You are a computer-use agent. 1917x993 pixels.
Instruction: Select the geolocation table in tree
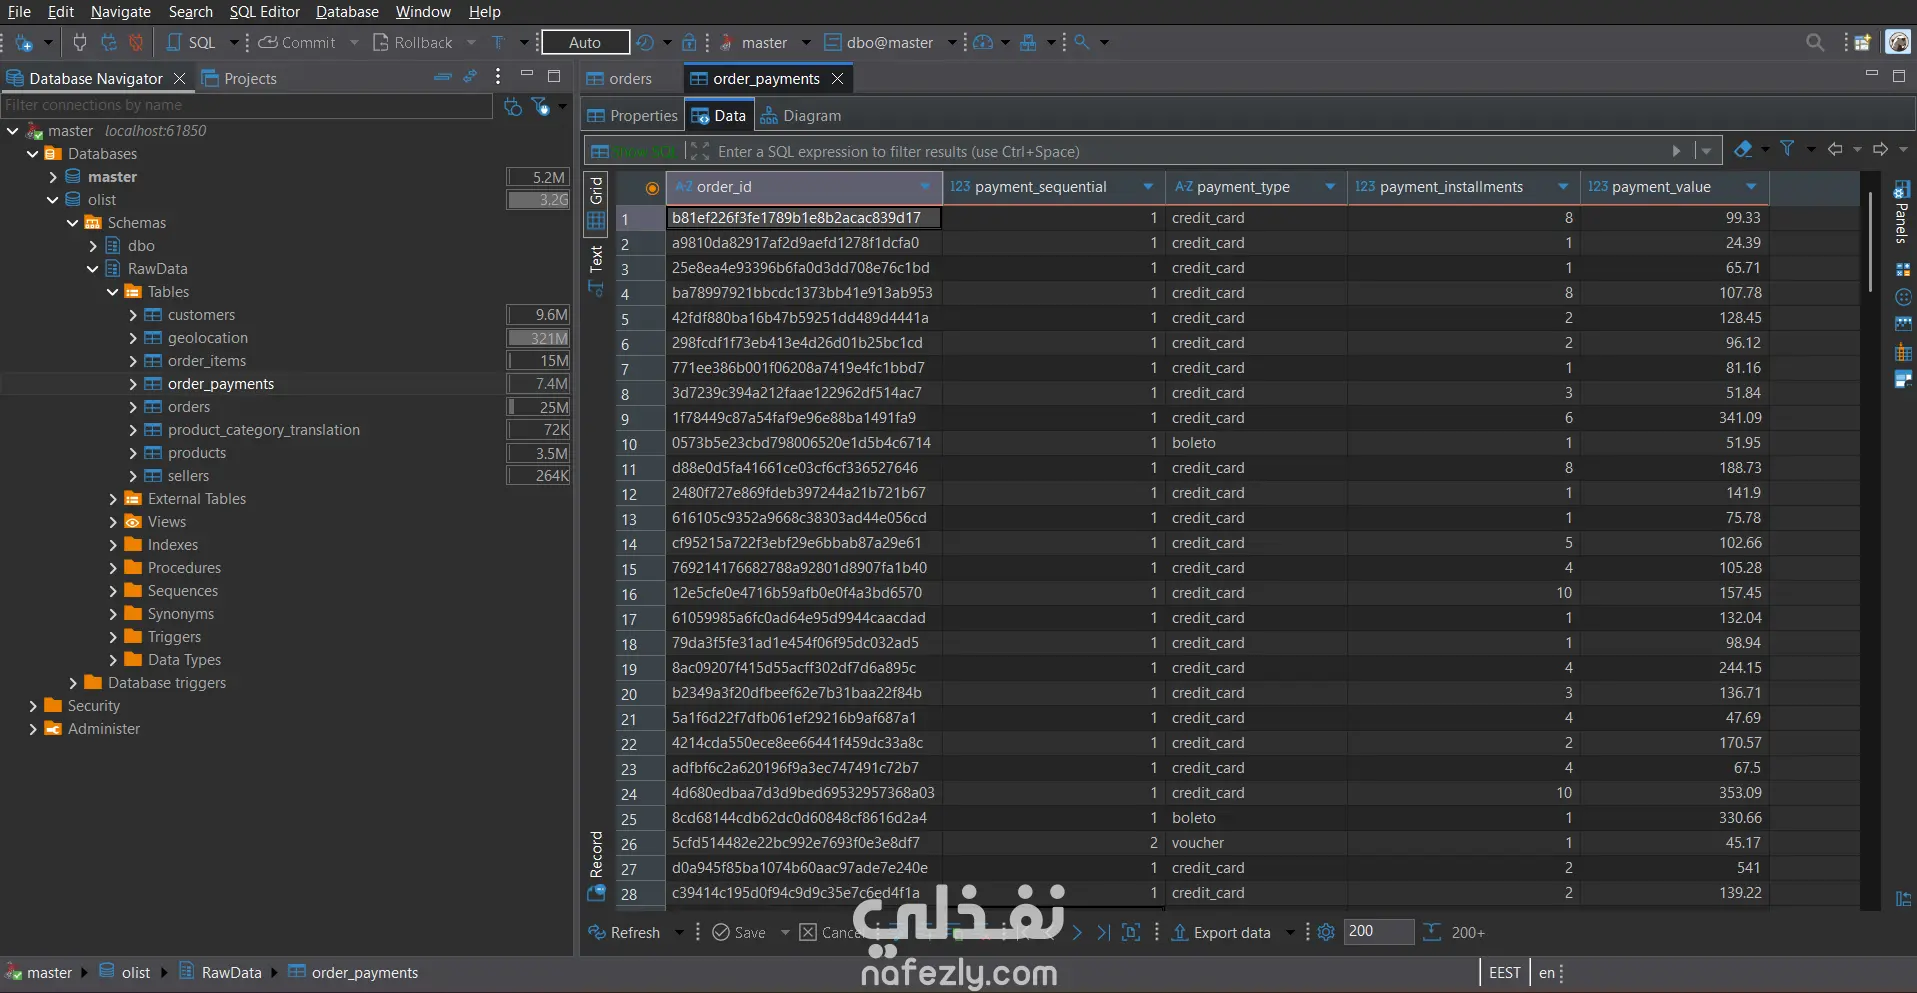(x=208, y=338)
